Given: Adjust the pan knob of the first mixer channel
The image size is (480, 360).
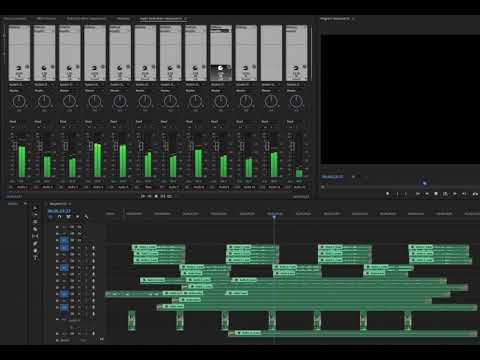Looking at the screenshot, I should [19, 101].
